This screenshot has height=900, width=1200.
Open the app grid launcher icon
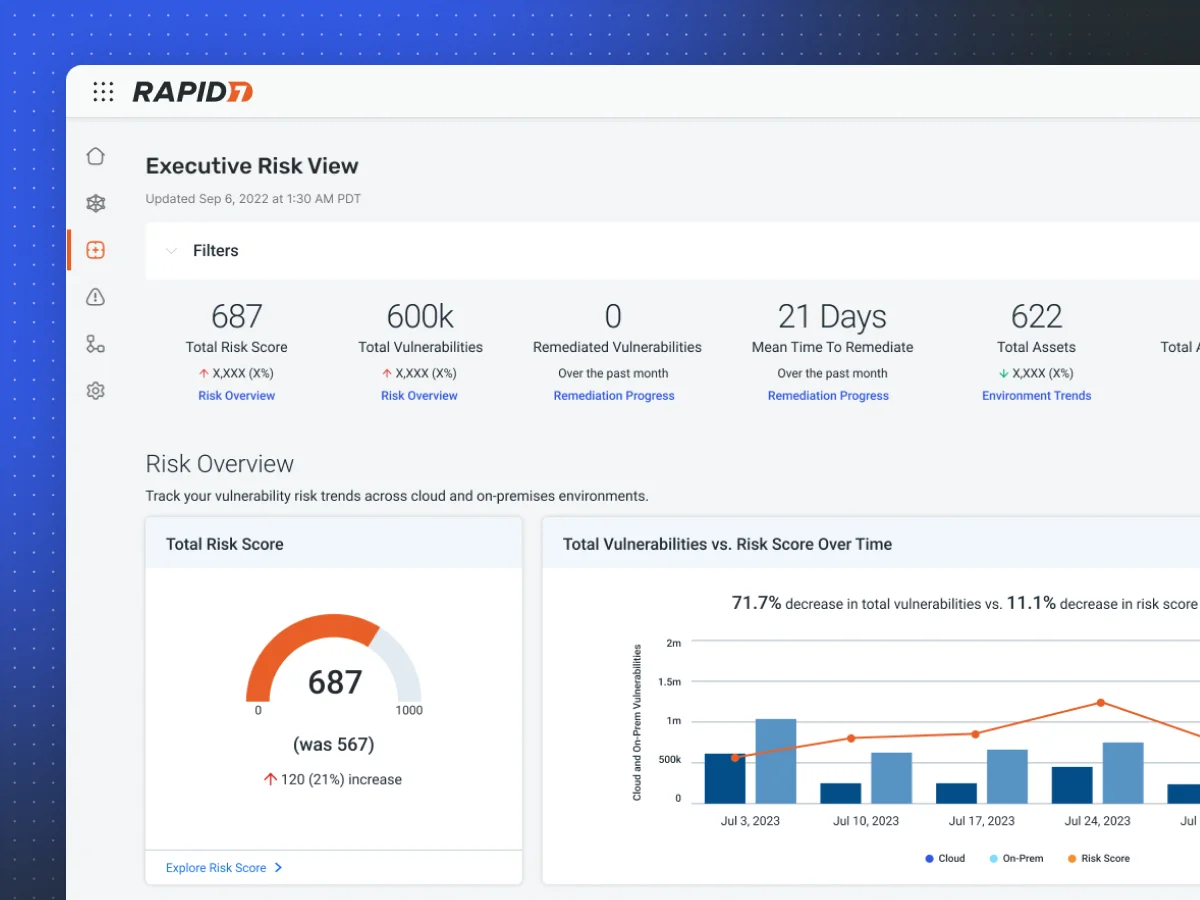tap(103, 92)
